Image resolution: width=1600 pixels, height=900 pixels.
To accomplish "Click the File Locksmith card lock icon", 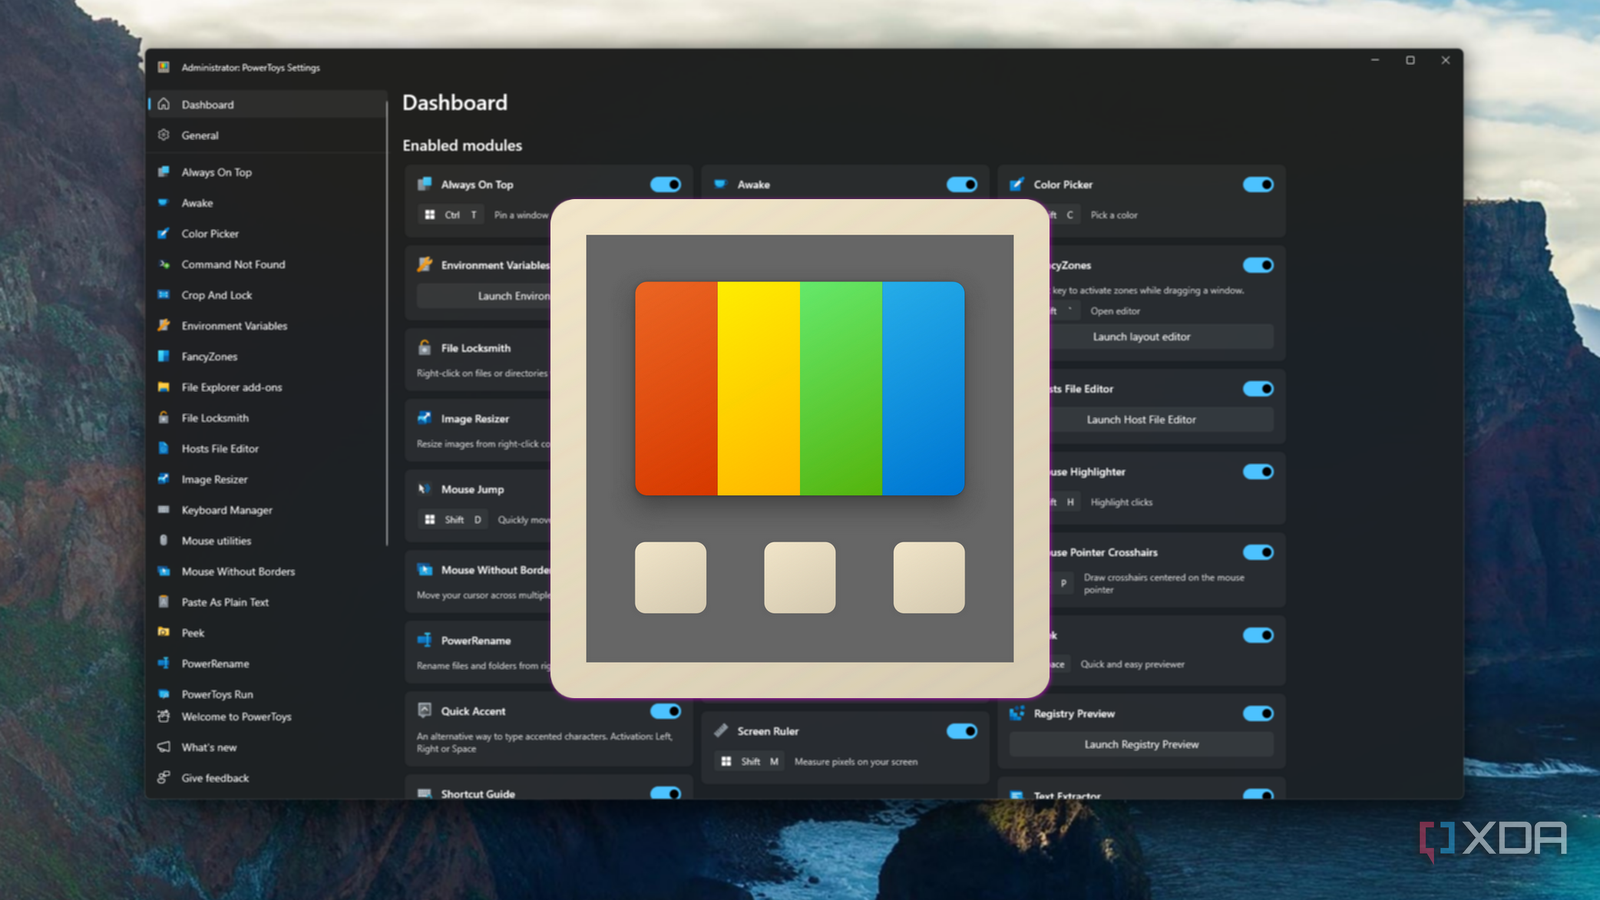I will point(425,348).
